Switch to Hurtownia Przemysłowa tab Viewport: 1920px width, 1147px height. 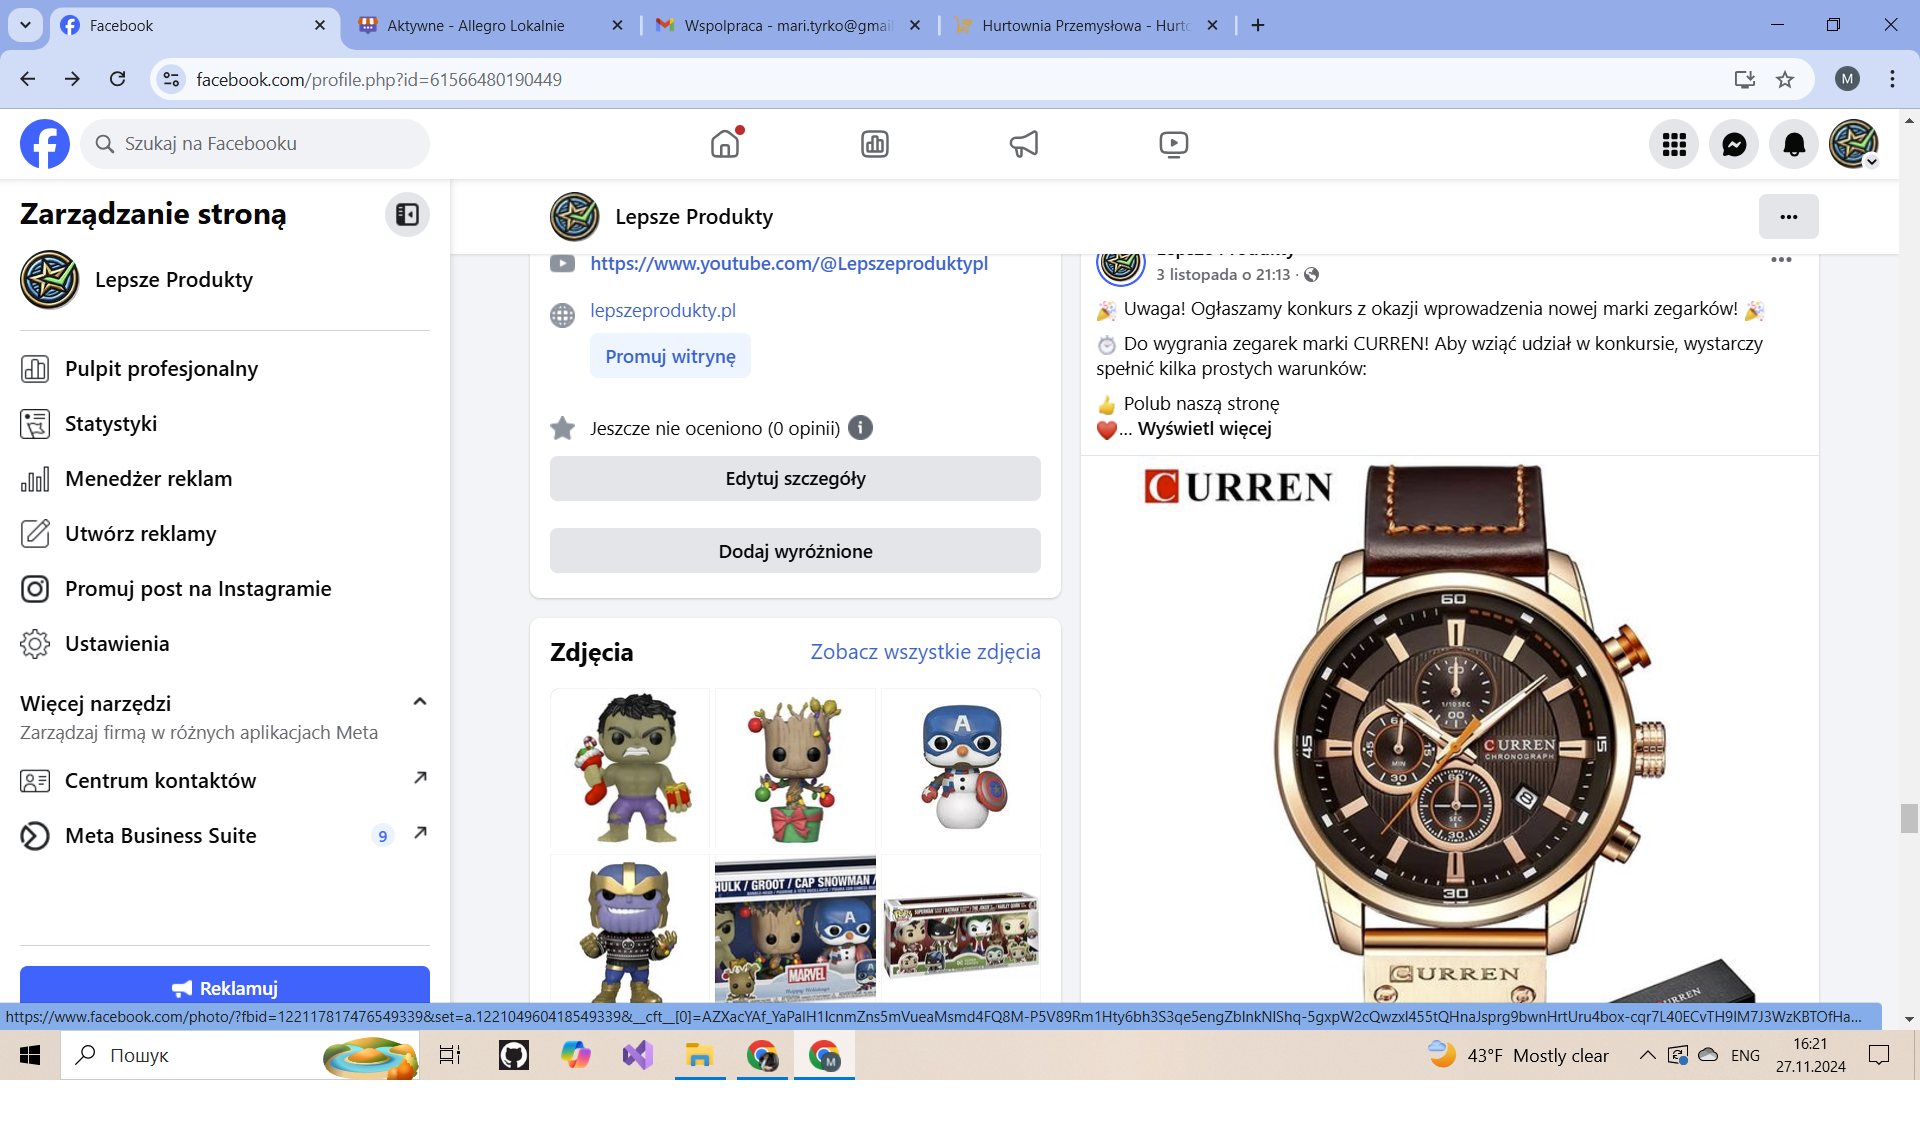[x=1085, y=26]
